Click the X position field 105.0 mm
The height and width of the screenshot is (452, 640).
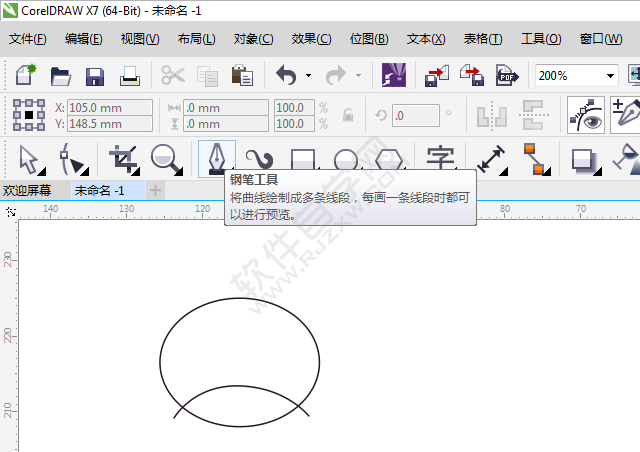pyautogui.click(x=110, y=108)
